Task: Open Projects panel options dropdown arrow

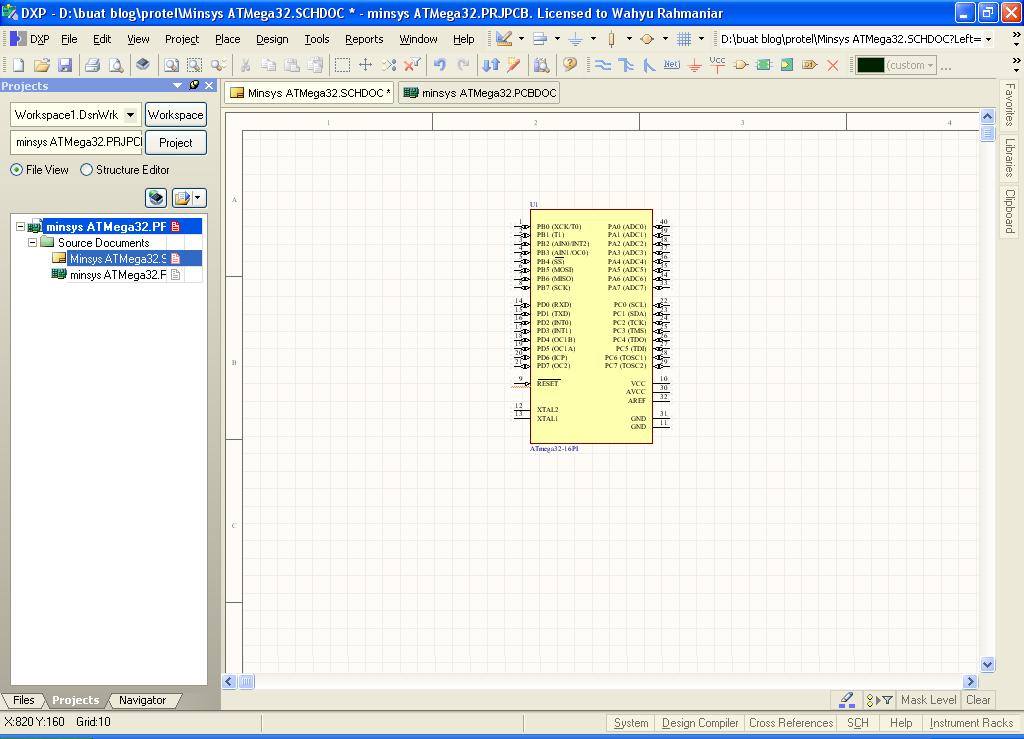Action: 178,86
